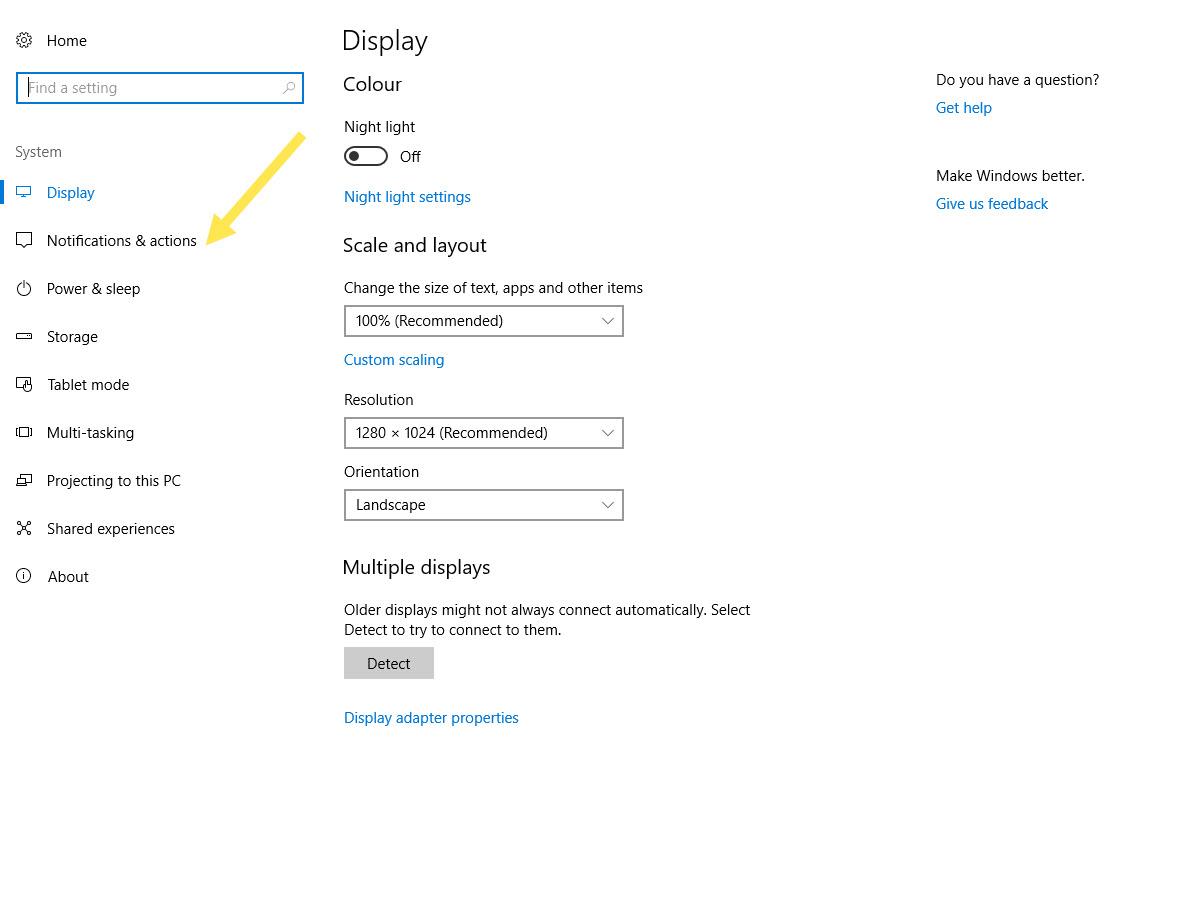The height and width of the screenshot is (900, 1200).
Task: Open the 100% (Recommended) scaling dropdown
Action: [x=484, y=321]
